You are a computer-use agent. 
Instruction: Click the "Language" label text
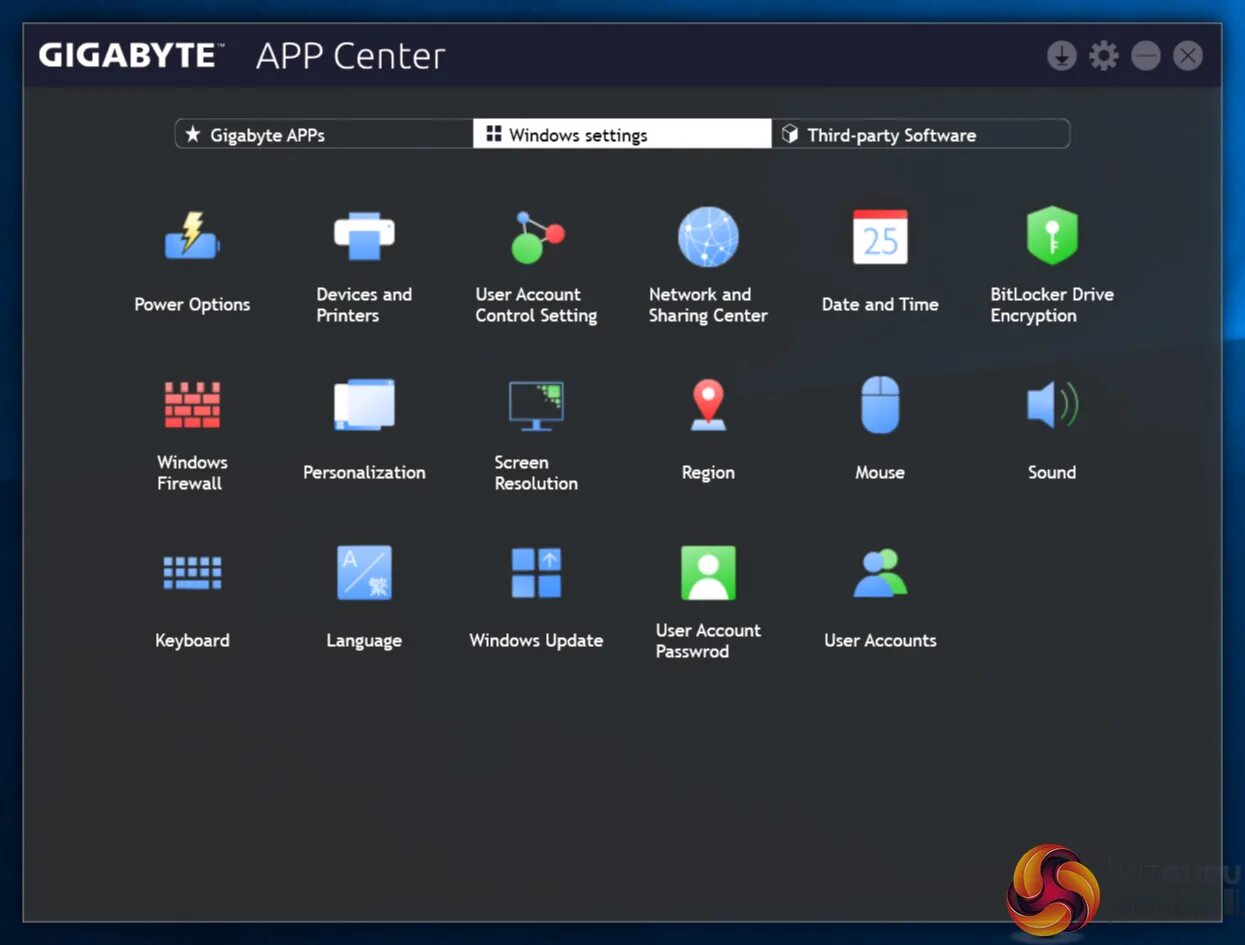click(364, 641)
